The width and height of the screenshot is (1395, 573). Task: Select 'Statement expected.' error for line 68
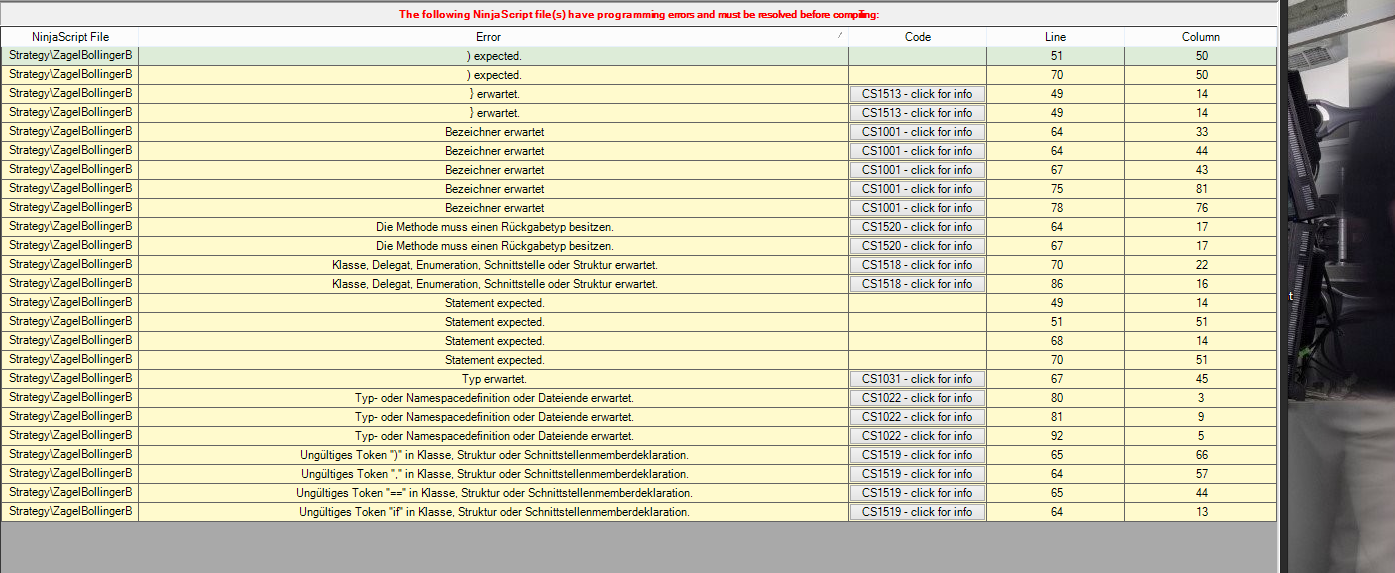click(x=494, y=341)
